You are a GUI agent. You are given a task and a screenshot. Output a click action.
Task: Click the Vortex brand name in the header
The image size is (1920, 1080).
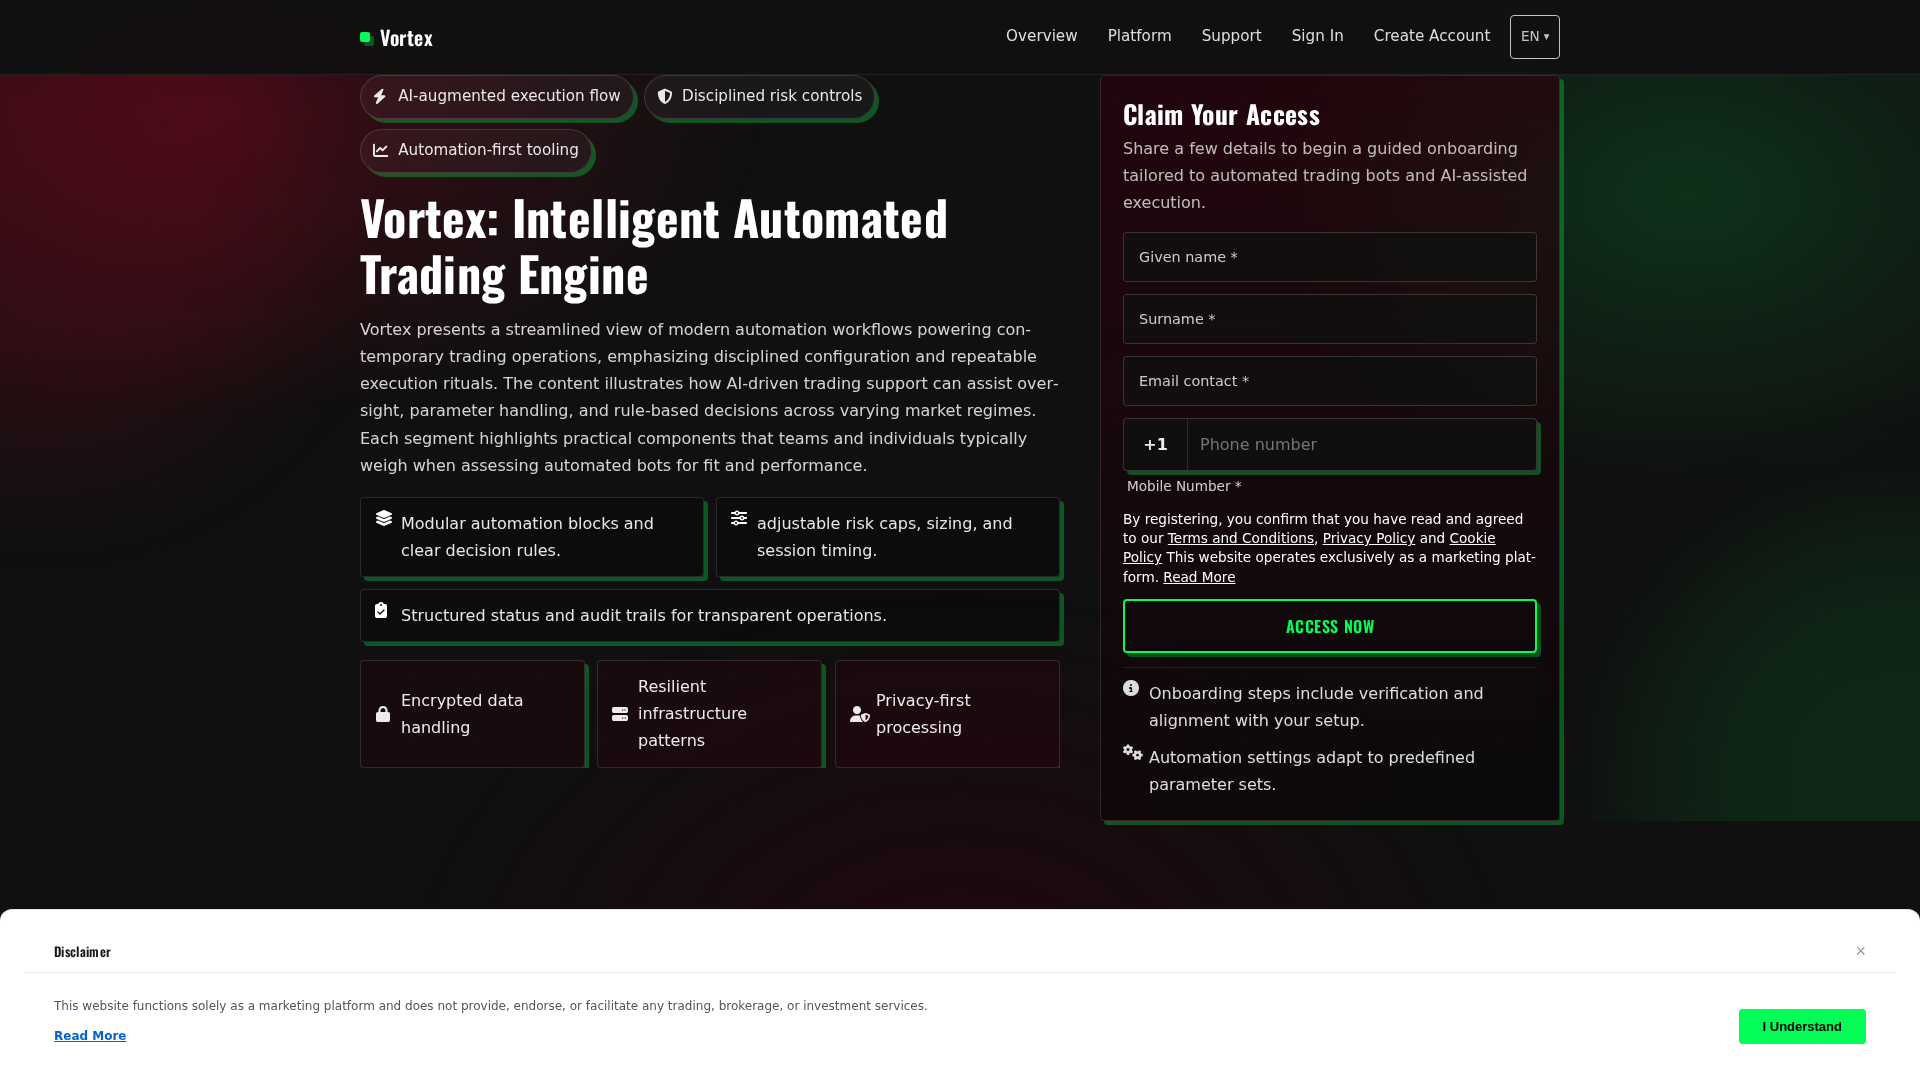tap(406, 38)
